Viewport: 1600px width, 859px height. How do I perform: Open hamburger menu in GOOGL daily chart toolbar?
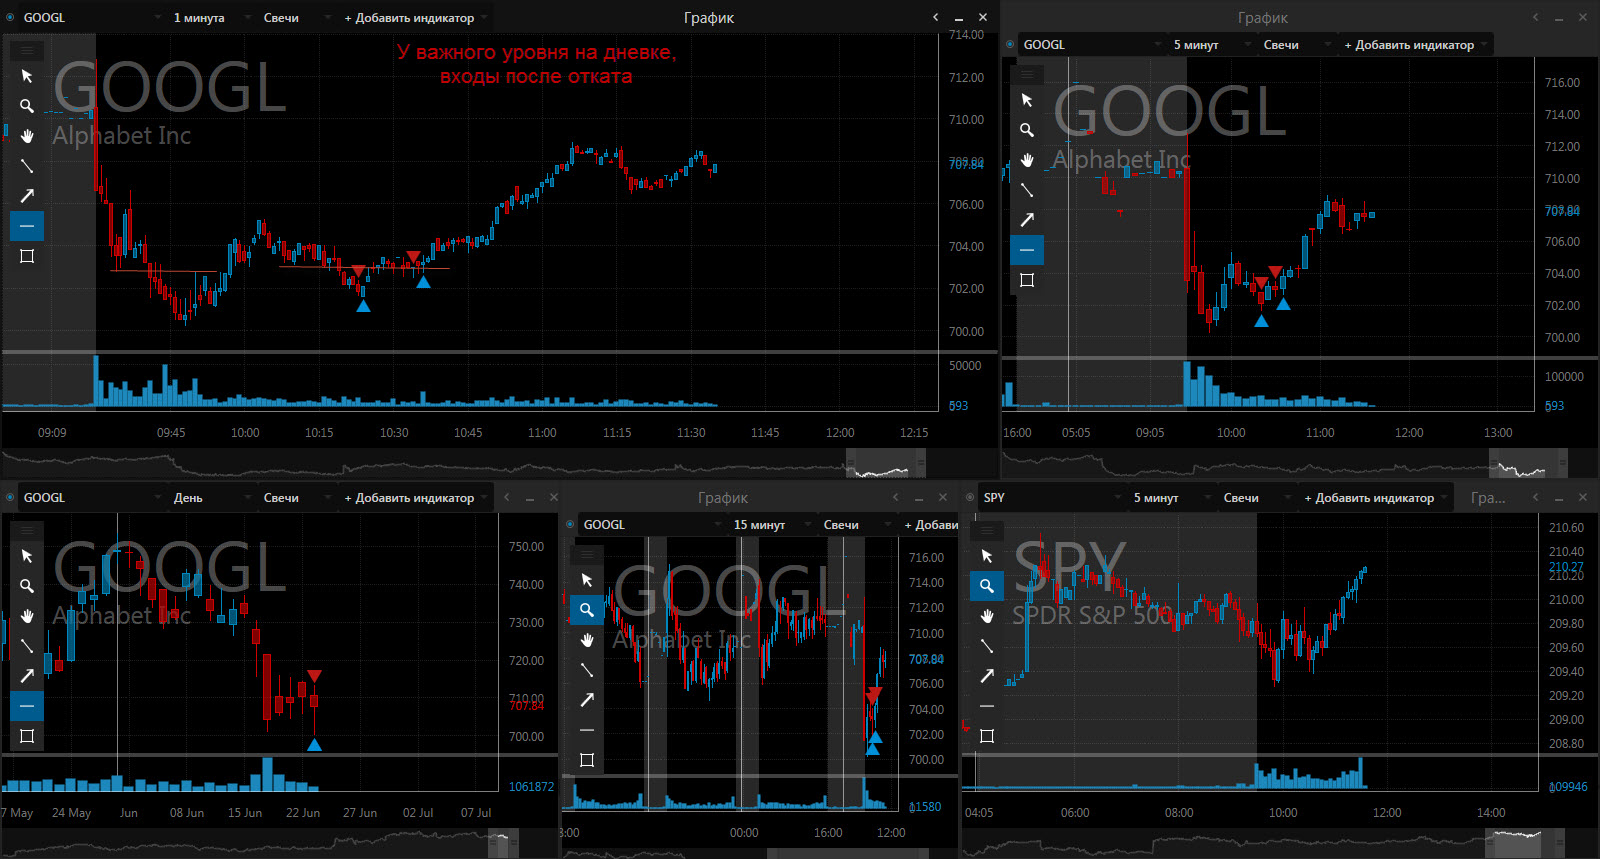coord(27,530)
